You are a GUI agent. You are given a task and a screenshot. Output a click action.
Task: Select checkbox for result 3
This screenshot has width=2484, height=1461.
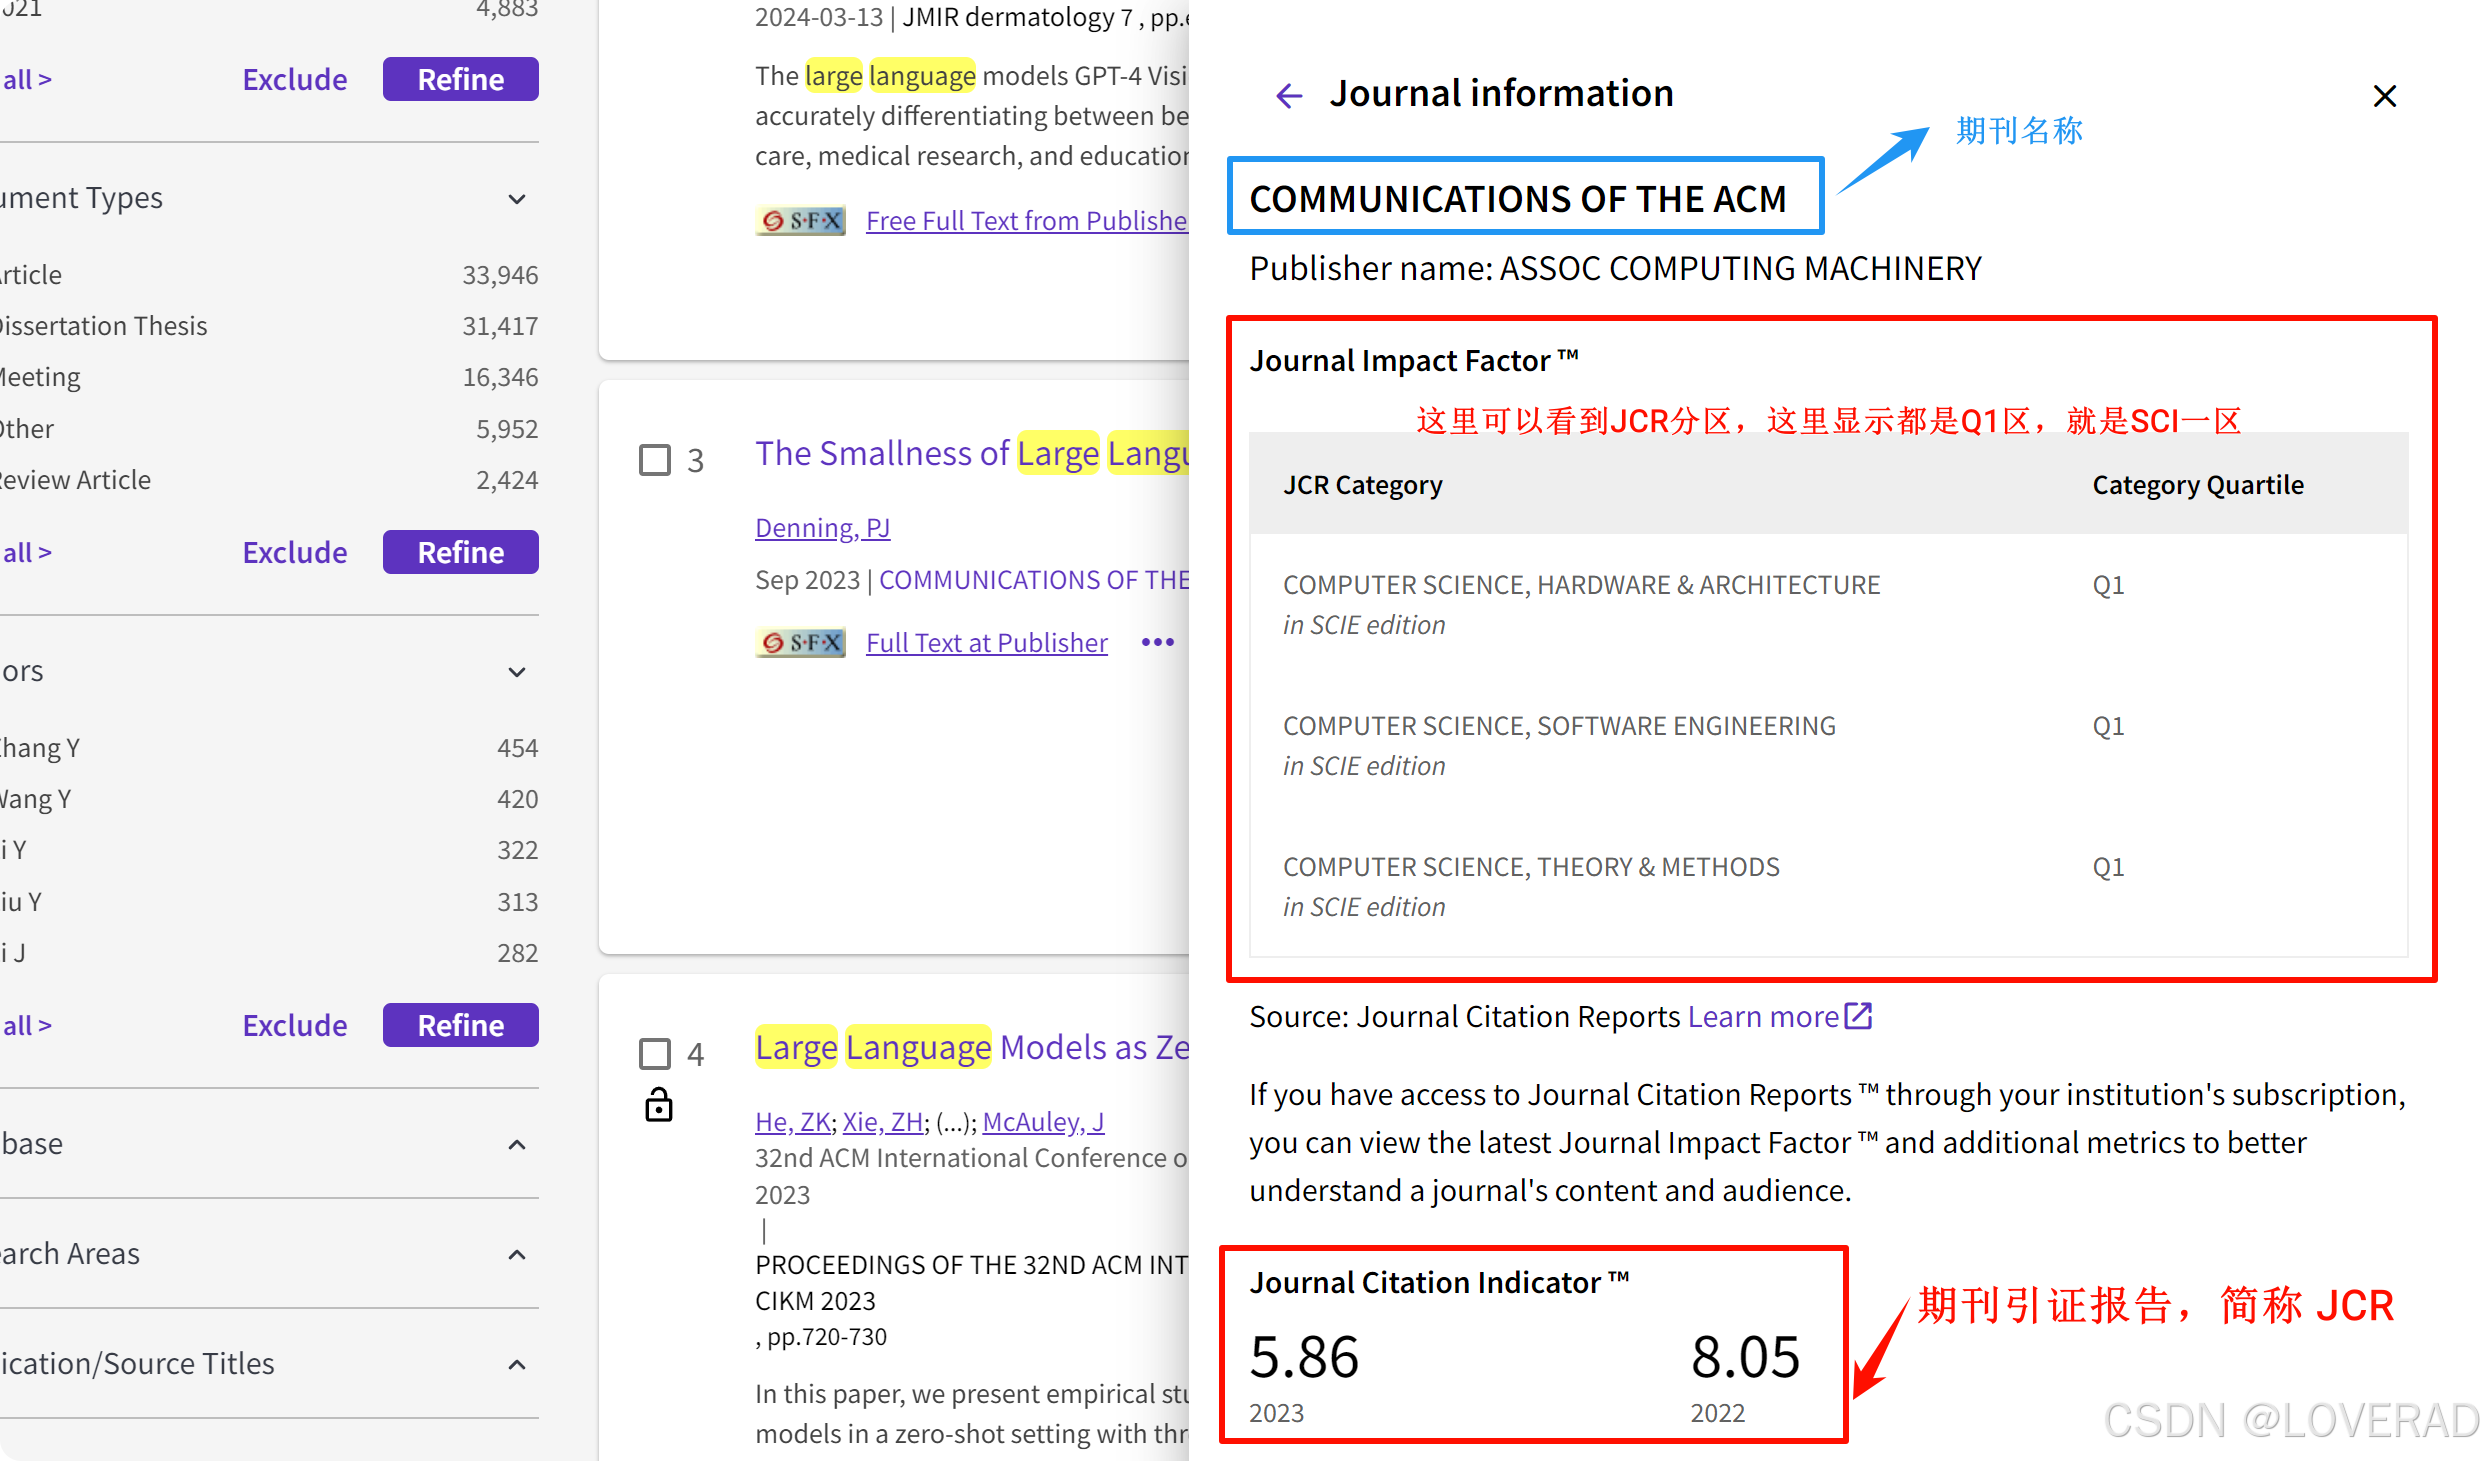[x=655, y=460]
